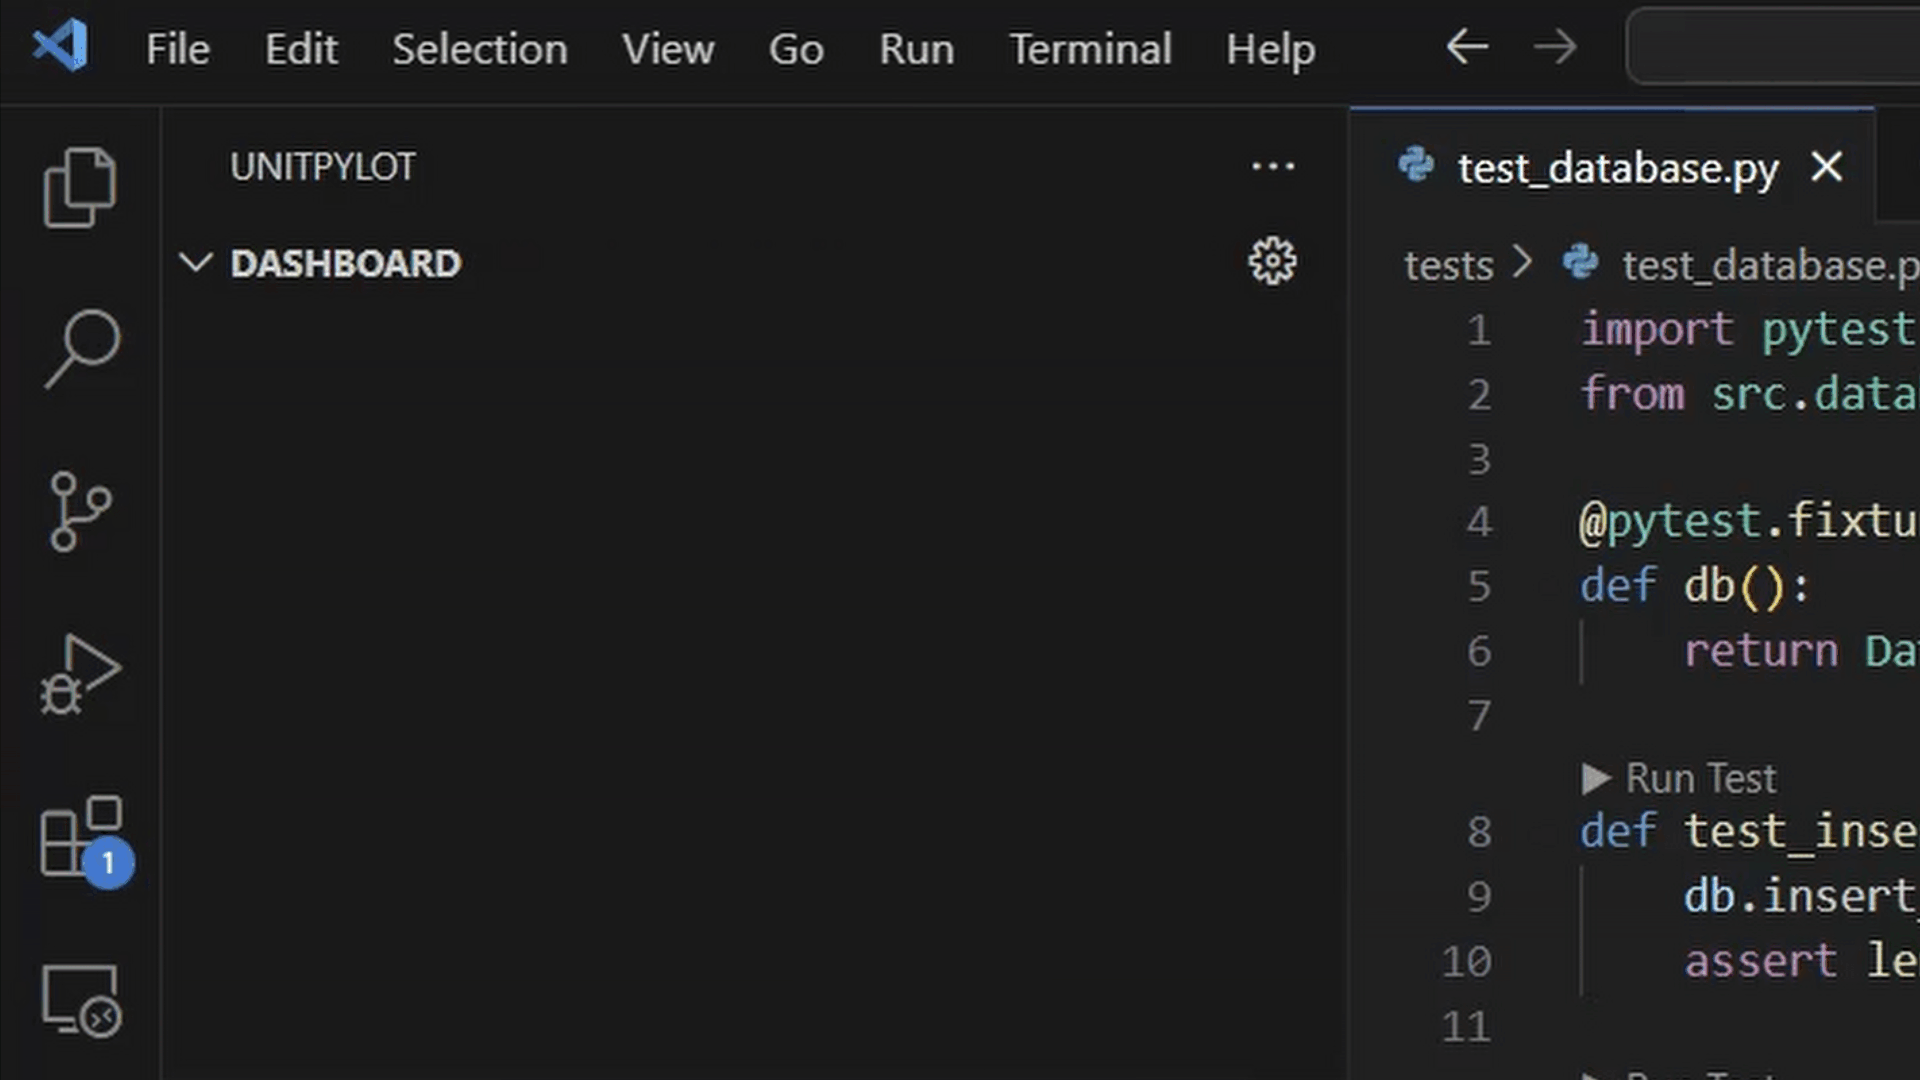Click the breadcrumb chevron after tests
The width and height of the screenshot is (1920, 1080).
coord(1522,263)
